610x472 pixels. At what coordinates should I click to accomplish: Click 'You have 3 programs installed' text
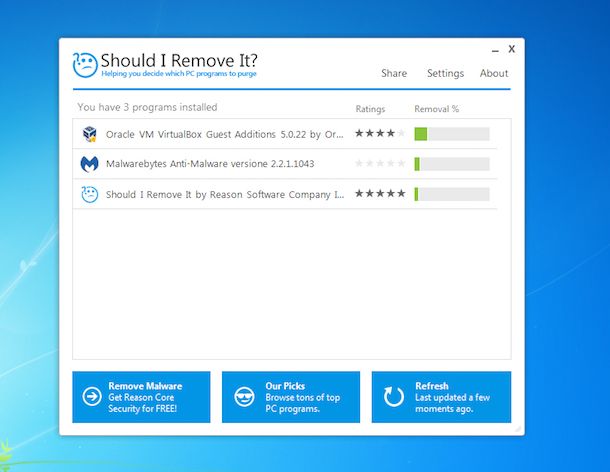tap(147, 107)
